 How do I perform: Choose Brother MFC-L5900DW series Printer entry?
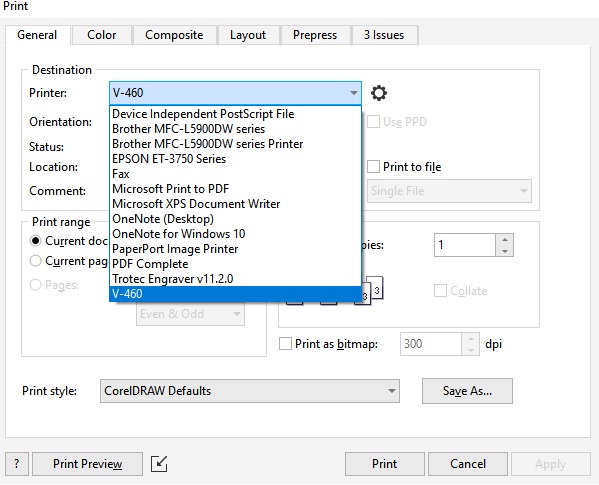235,144
